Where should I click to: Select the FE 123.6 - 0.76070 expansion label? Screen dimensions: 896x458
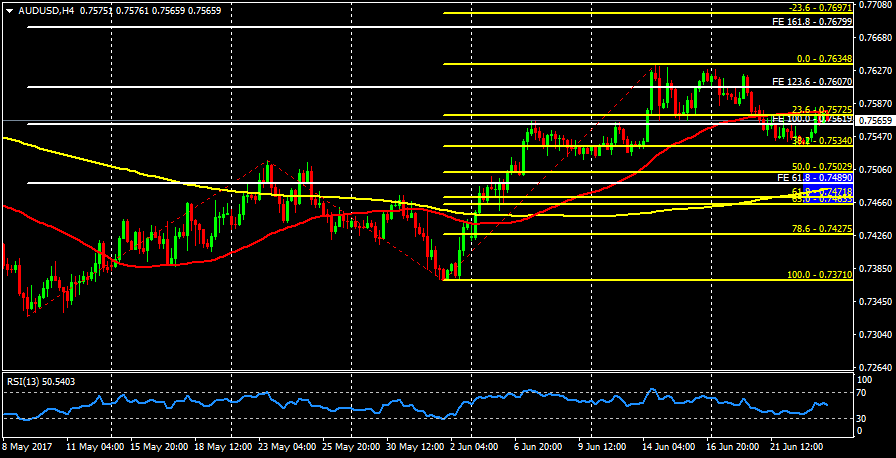[812, 81]
